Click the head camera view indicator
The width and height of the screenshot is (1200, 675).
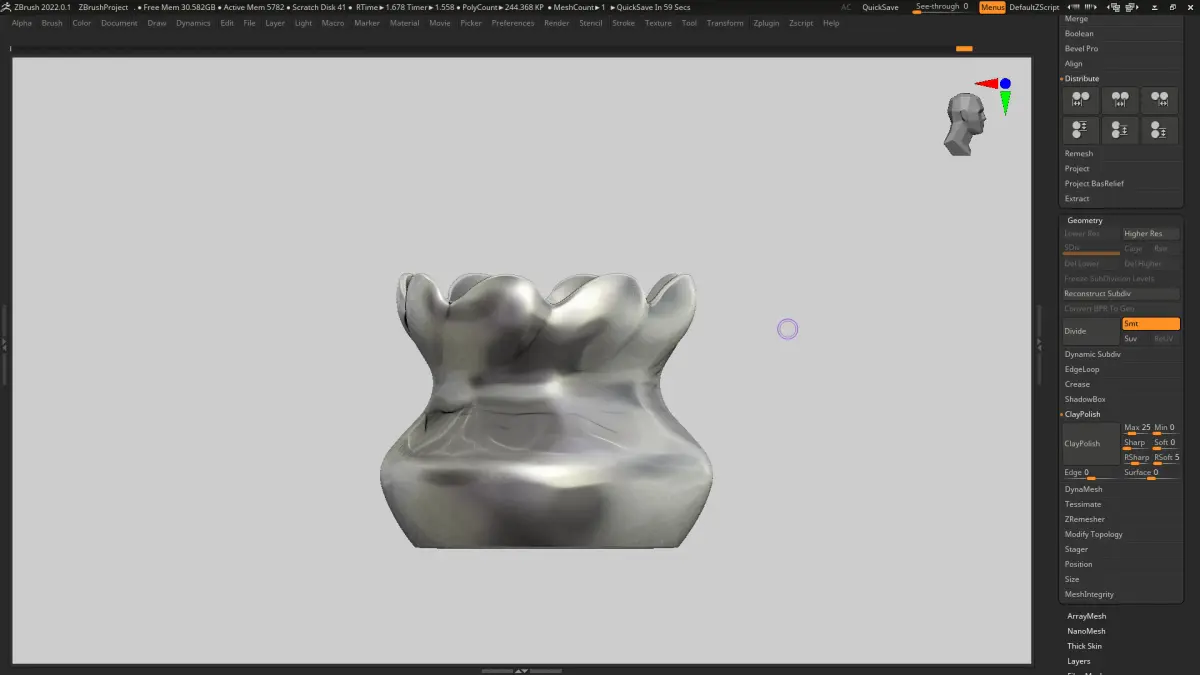(x=966, y=124)
